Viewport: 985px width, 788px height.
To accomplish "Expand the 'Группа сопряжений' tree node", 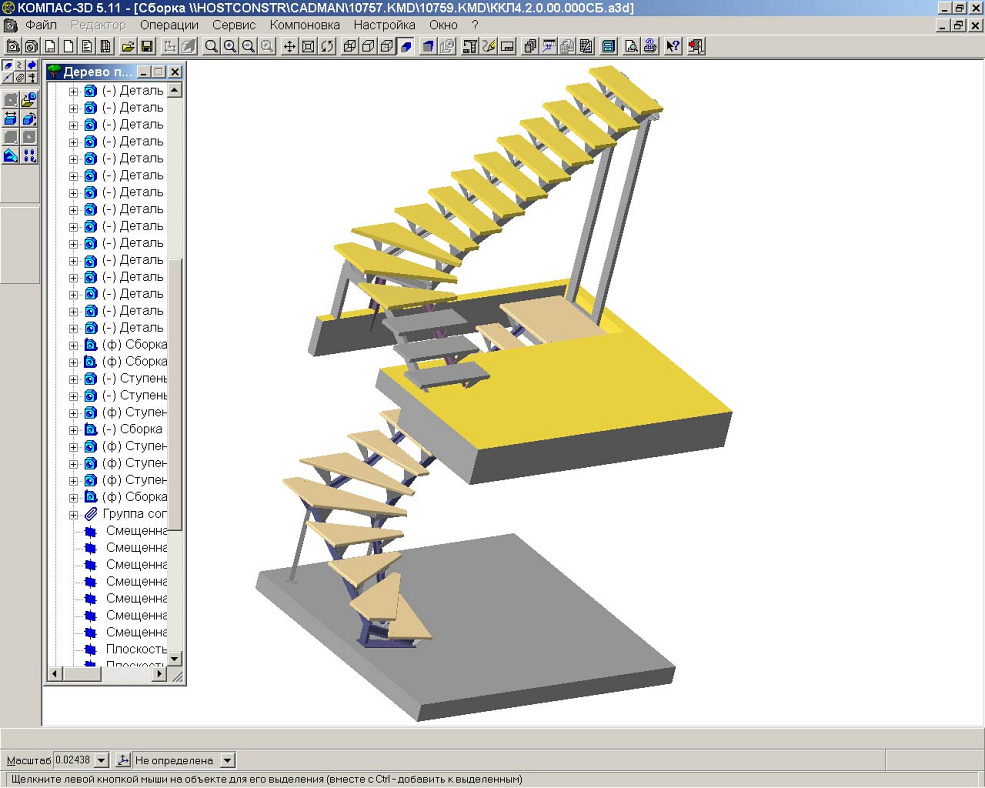I will 74,514.
